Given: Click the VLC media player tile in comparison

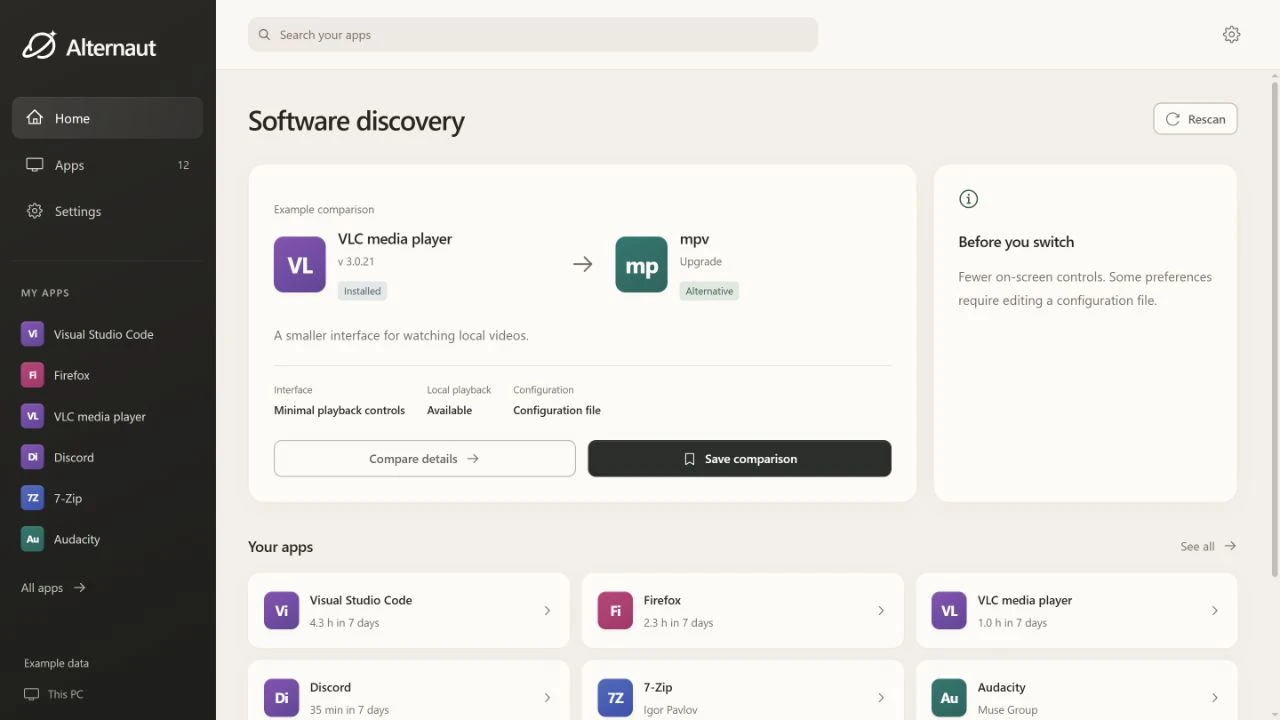Looking at the screenshot, I should [300, 264].
